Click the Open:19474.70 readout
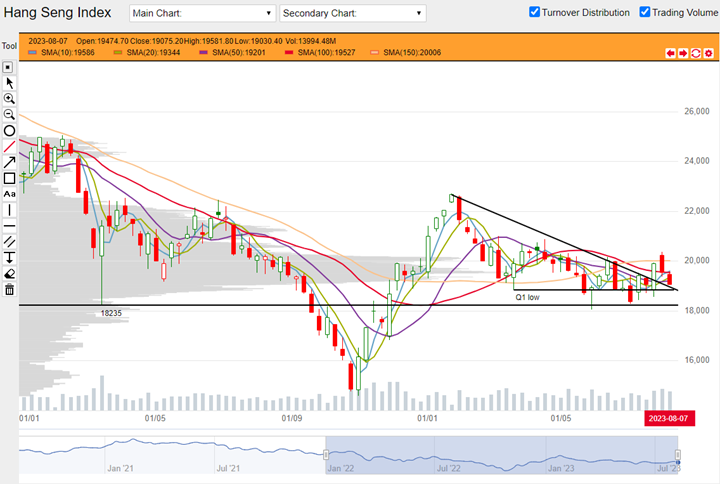This screenshot has width=720, height=484. pyautogui.click(x=102, y=41)
